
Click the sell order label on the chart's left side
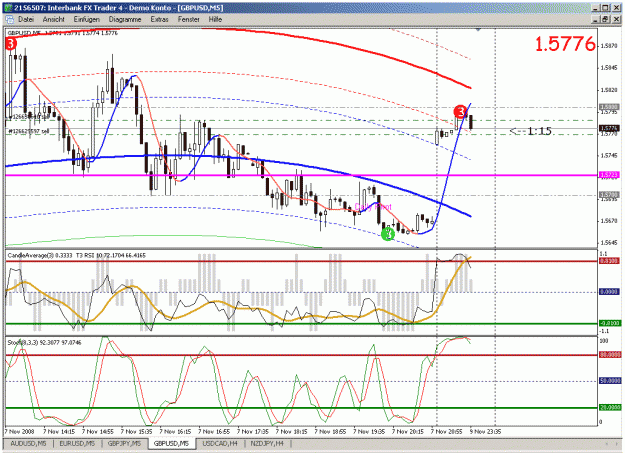pyautogui.click(x=29, y=131)
